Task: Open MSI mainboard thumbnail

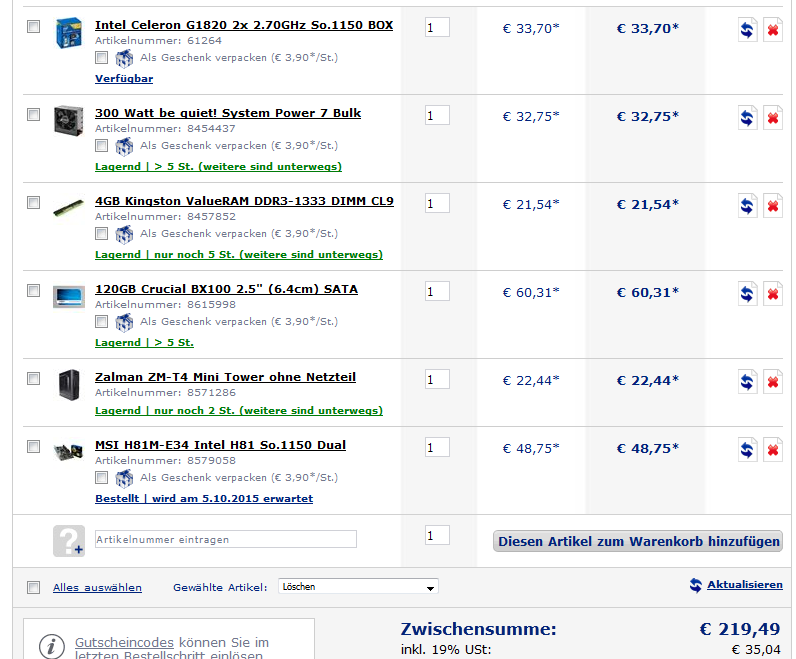Action: click(x=69, y=450)
